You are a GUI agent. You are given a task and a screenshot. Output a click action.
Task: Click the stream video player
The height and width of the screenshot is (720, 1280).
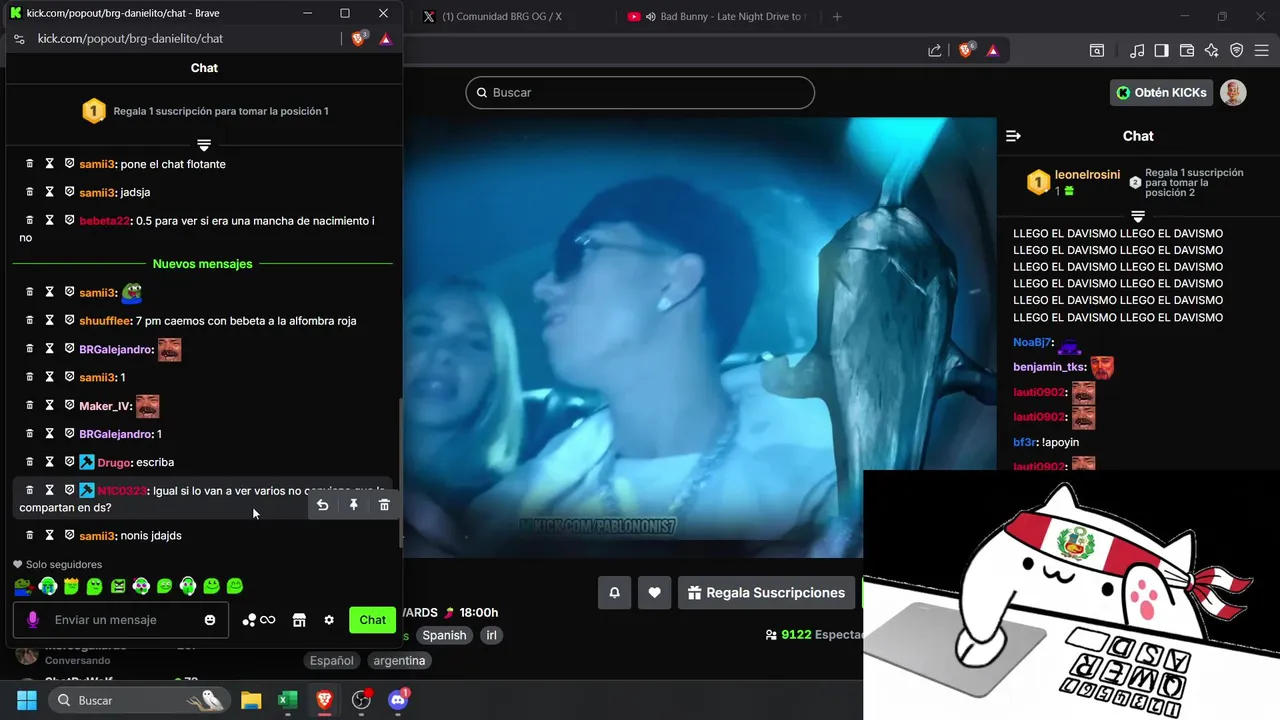point(700,337)
